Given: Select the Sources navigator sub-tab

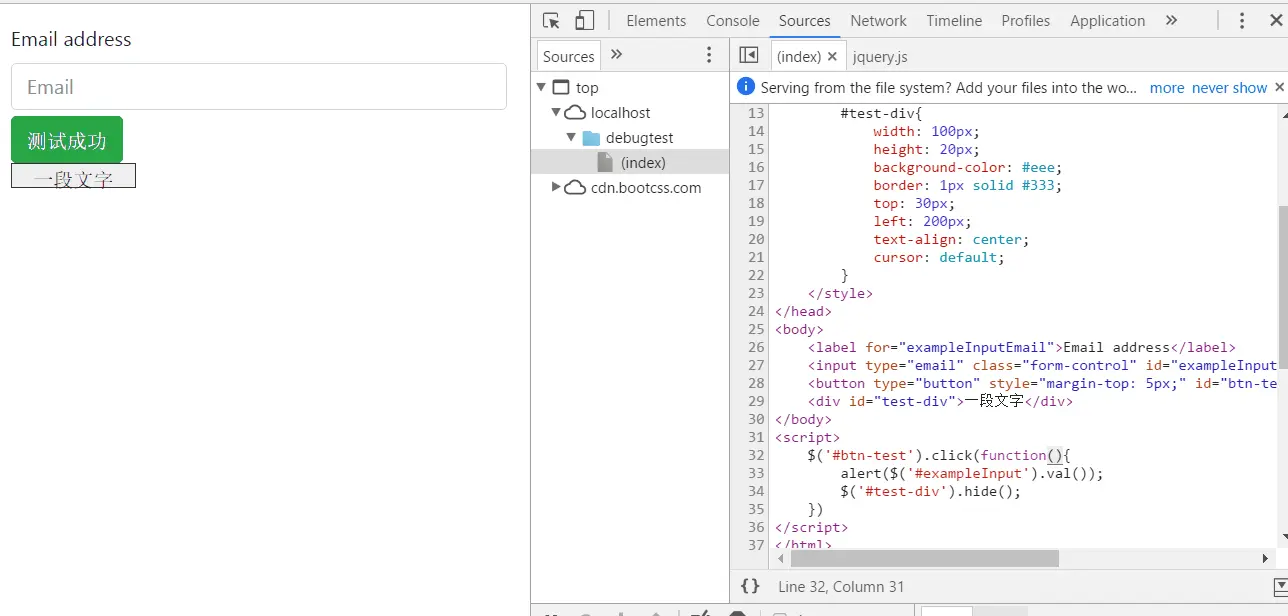Looking at the screenshot, I should pos(568,56).
